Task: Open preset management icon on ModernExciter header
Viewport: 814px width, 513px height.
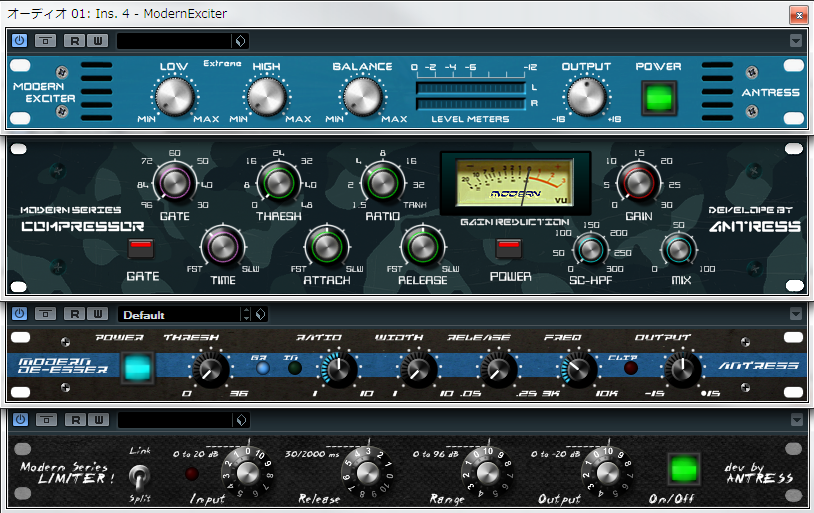Action: [x=240, y=41]
